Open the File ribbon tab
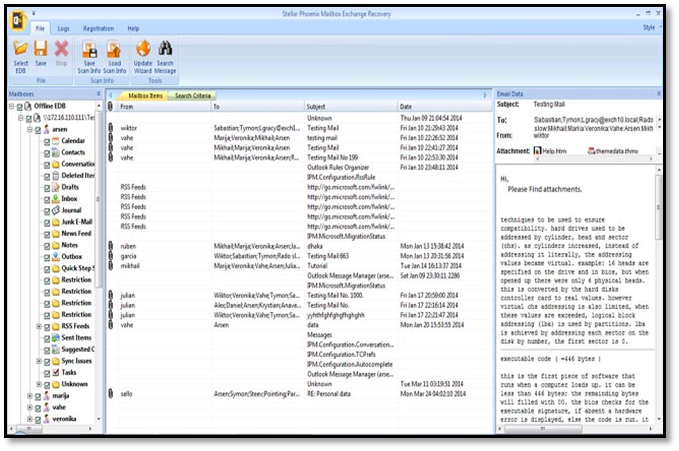This screenshot has width=679, height=451. pyautogui.click(x=40, y=28)
